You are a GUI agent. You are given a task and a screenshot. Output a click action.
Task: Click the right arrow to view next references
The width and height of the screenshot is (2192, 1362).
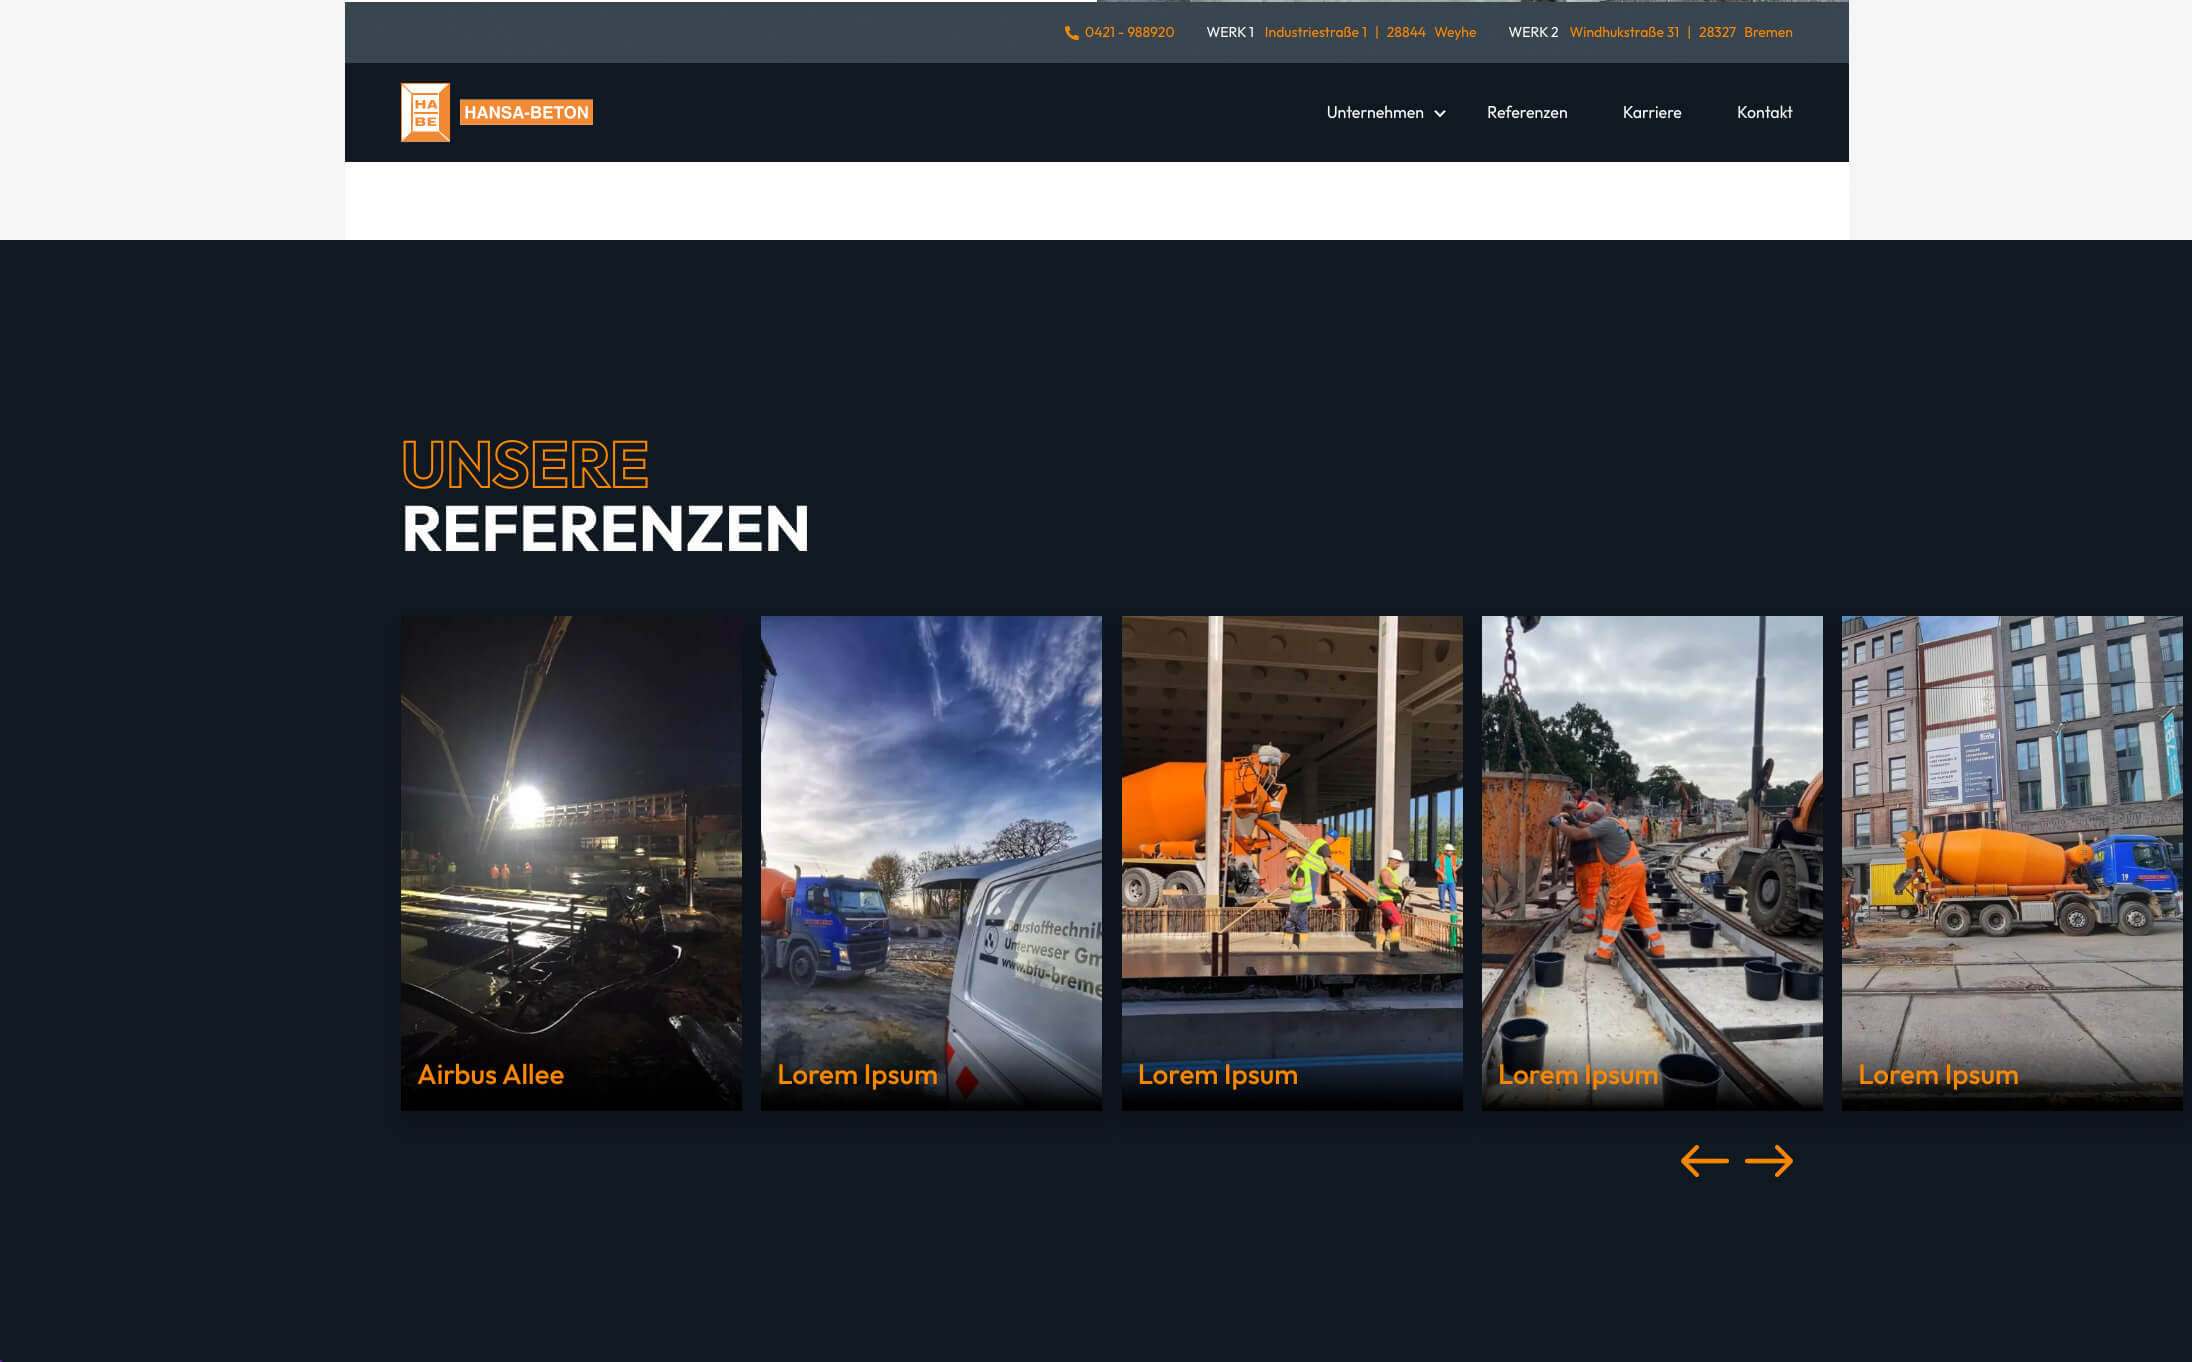[x=1768, y=1161]
